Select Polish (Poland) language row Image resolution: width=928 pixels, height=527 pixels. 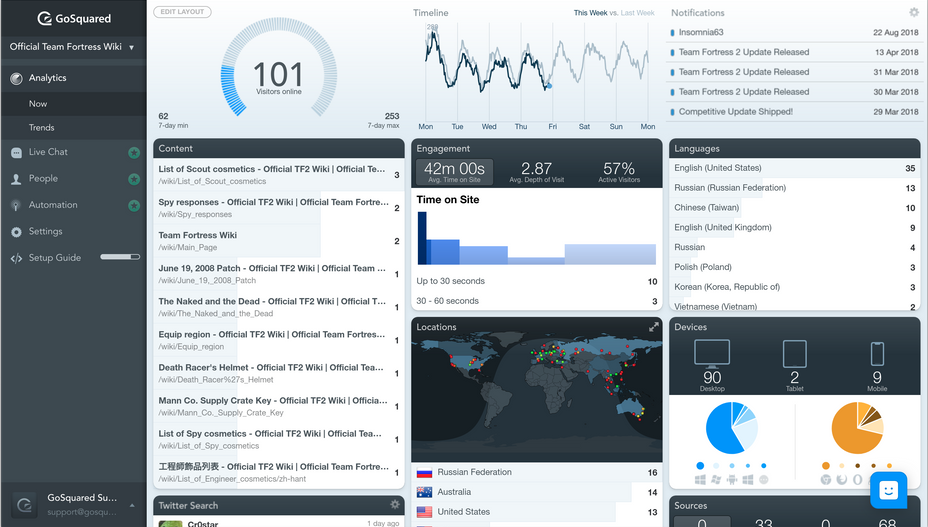click(794, 267)
